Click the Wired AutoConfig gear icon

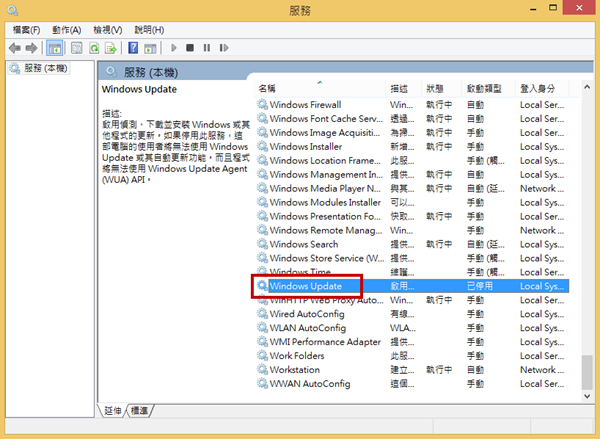point(262,313)
